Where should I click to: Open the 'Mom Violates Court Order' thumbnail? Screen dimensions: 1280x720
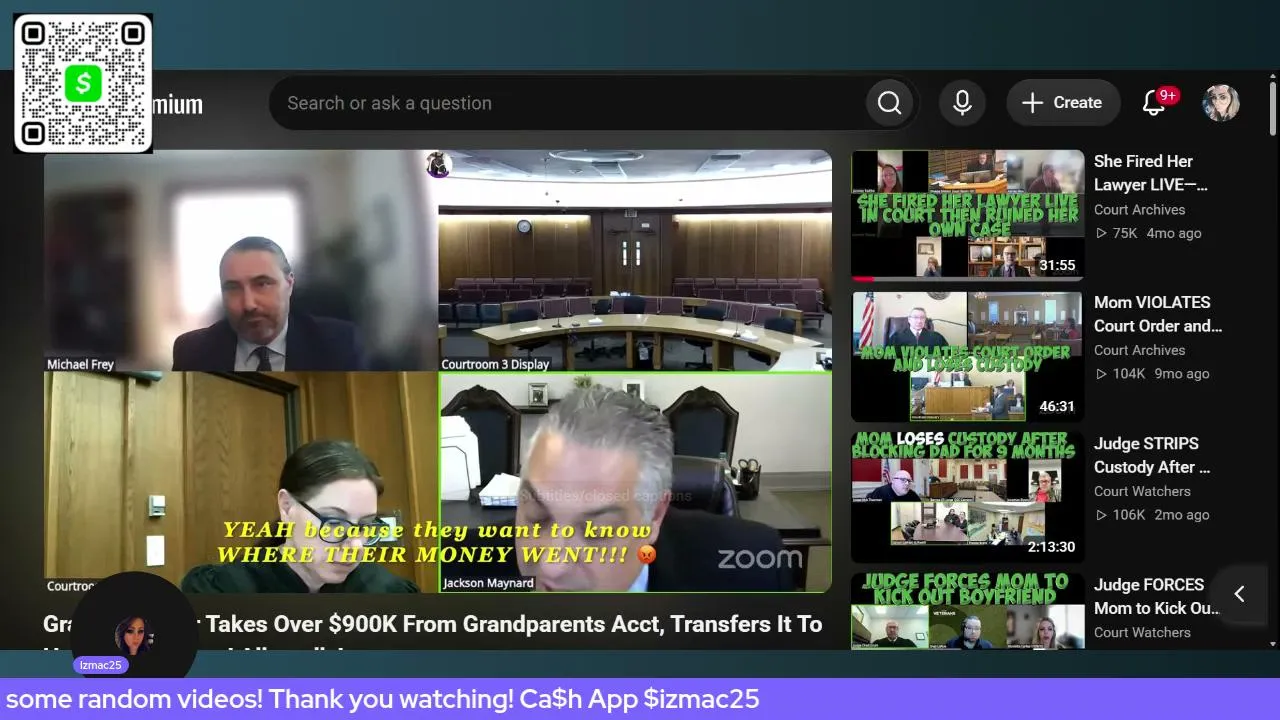point(967,356)
